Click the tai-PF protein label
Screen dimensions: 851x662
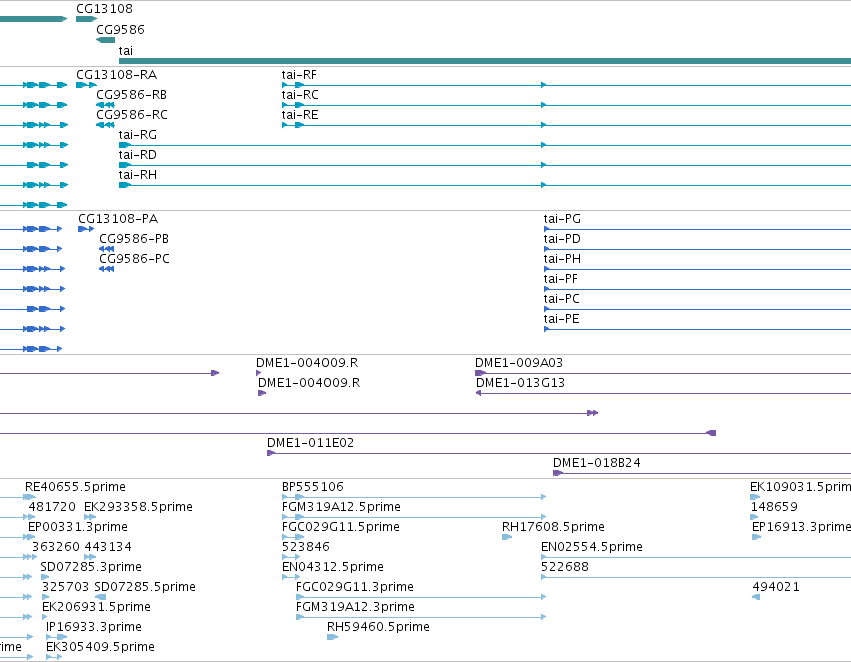561,279
